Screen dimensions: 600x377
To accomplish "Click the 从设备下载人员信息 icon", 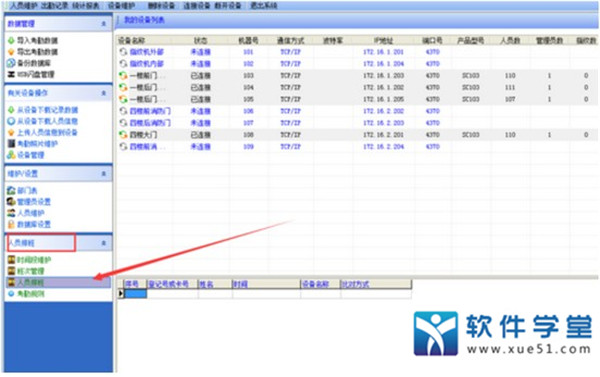I will tap(11, 121).
